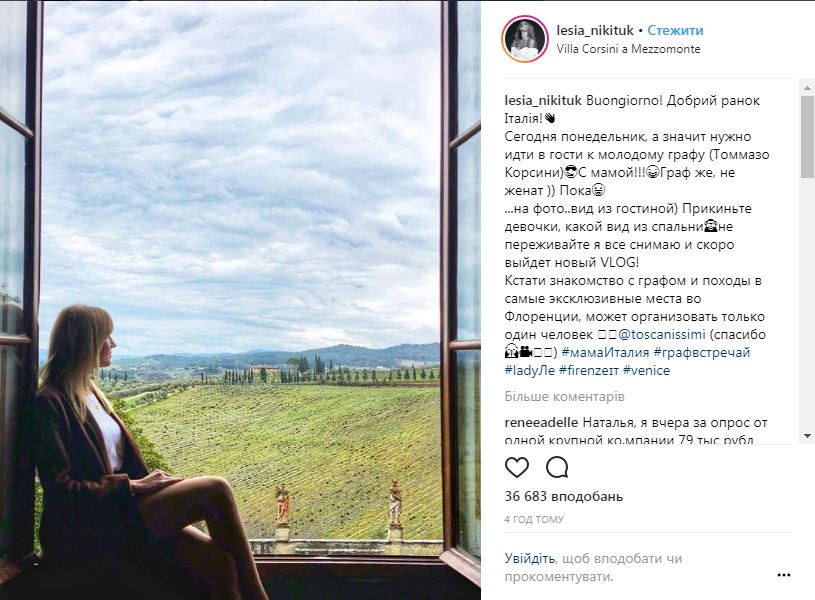Expand more comments via Більше коментарів
The width and height of the screenshot is (815, 600).
click(x=561, y=397)
